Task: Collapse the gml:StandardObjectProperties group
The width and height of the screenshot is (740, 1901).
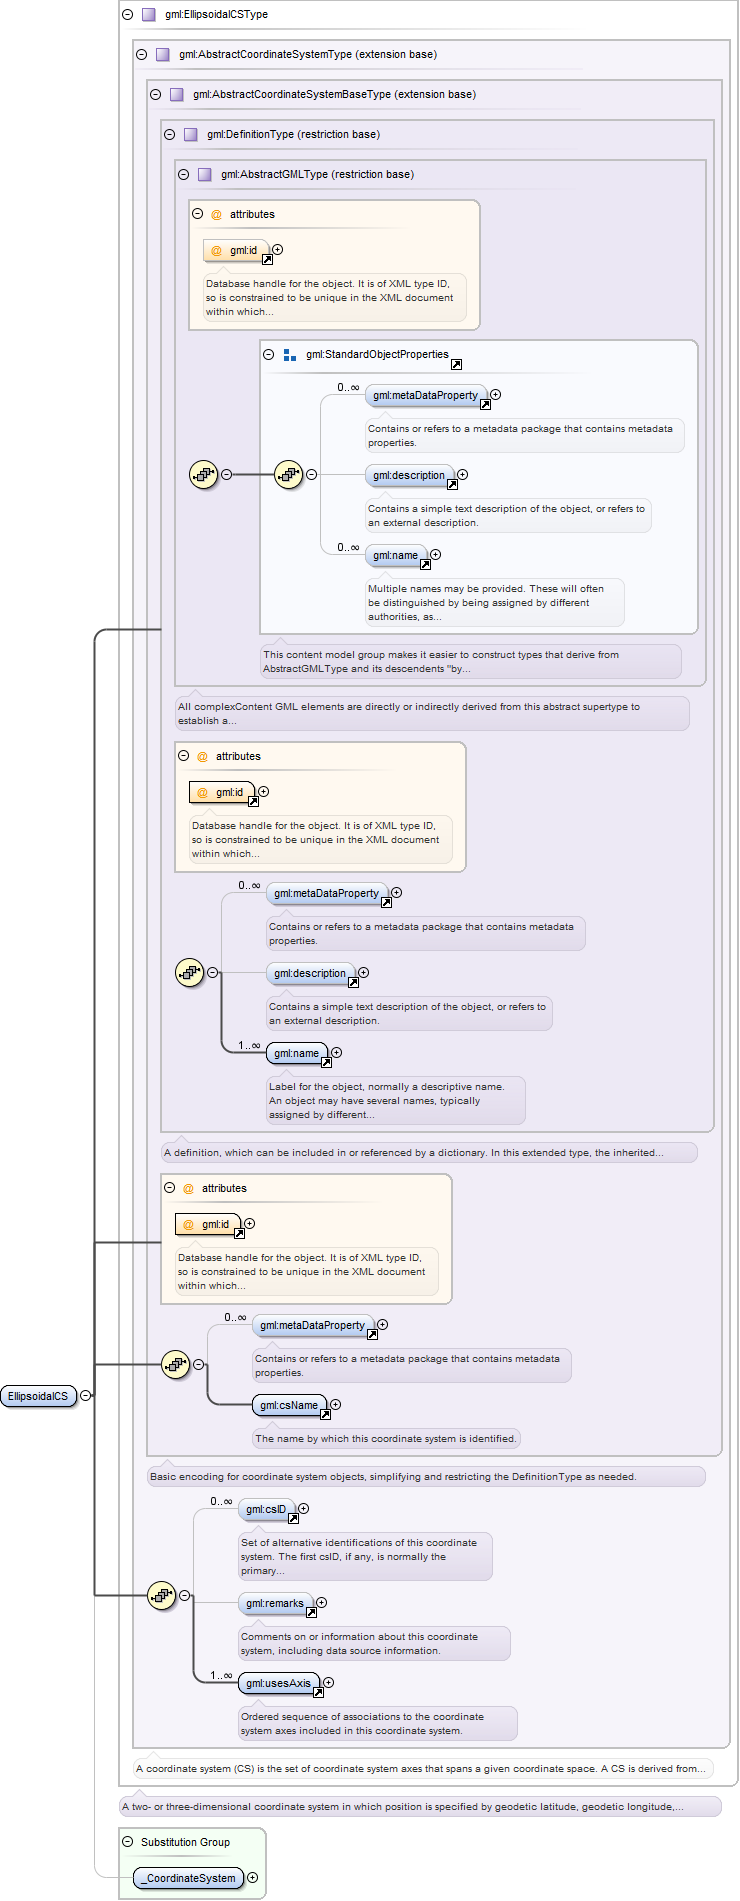Action: click(268, 355)
